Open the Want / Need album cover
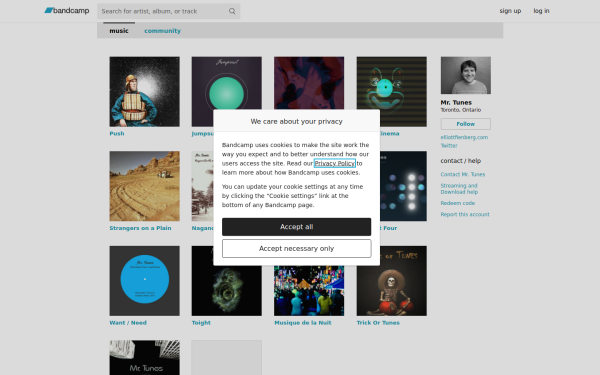The image size is (600, 375). (x=144, y=281)
